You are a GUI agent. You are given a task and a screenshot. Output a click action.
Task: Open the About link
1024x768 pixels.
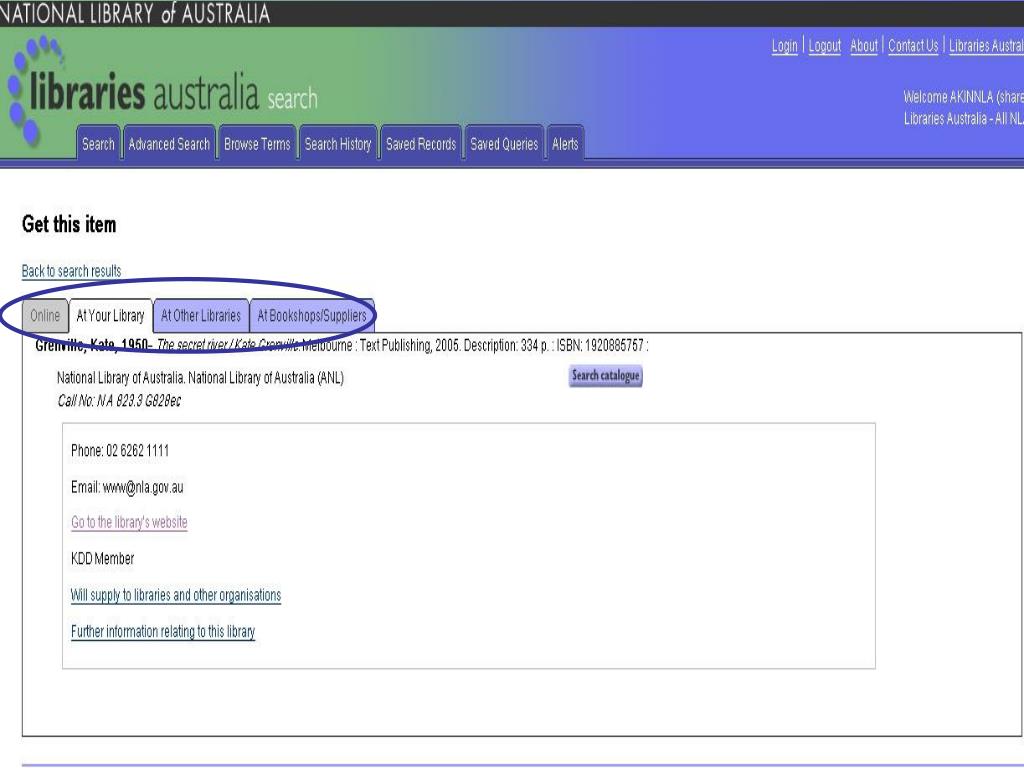pyautogui.click(x=863, y=46)
